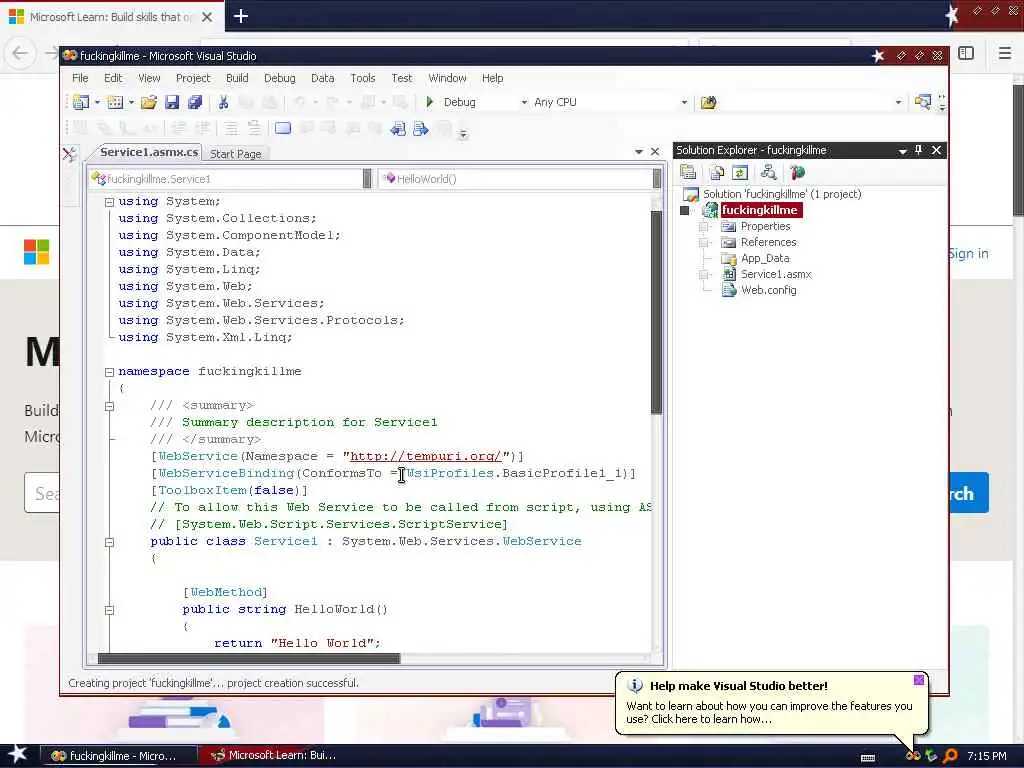
Task: Open the Tools menu
Action: (x=362, y=78)
